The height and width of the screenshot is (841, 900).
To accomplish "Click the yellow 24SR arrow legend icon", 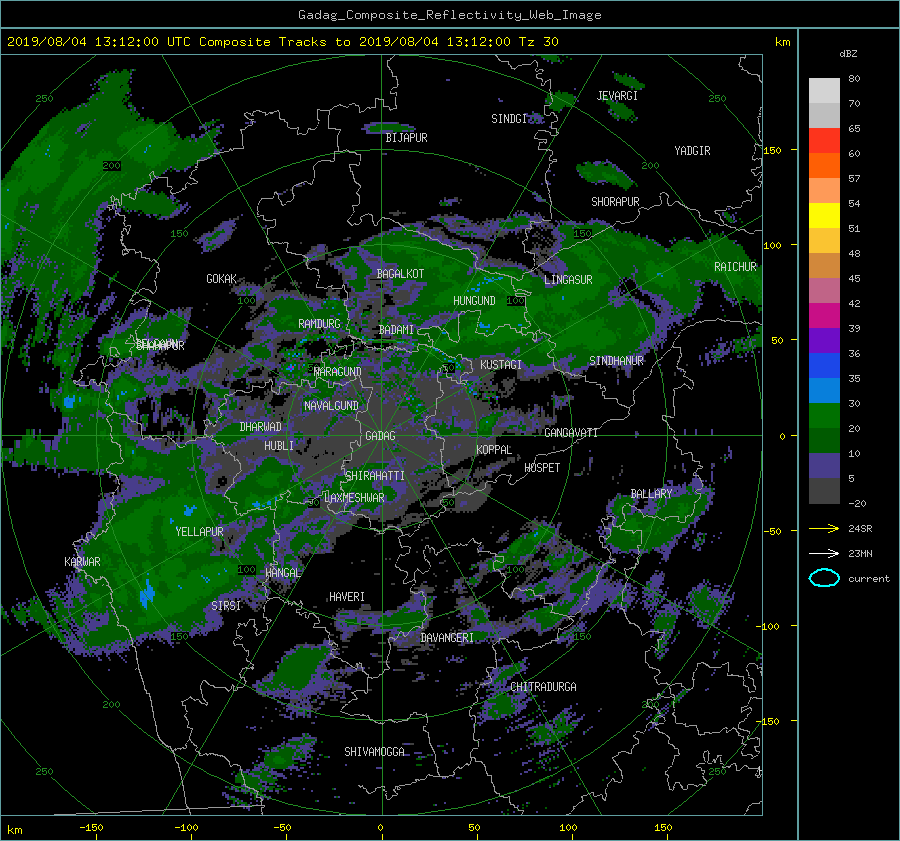I will coord(824,528).
